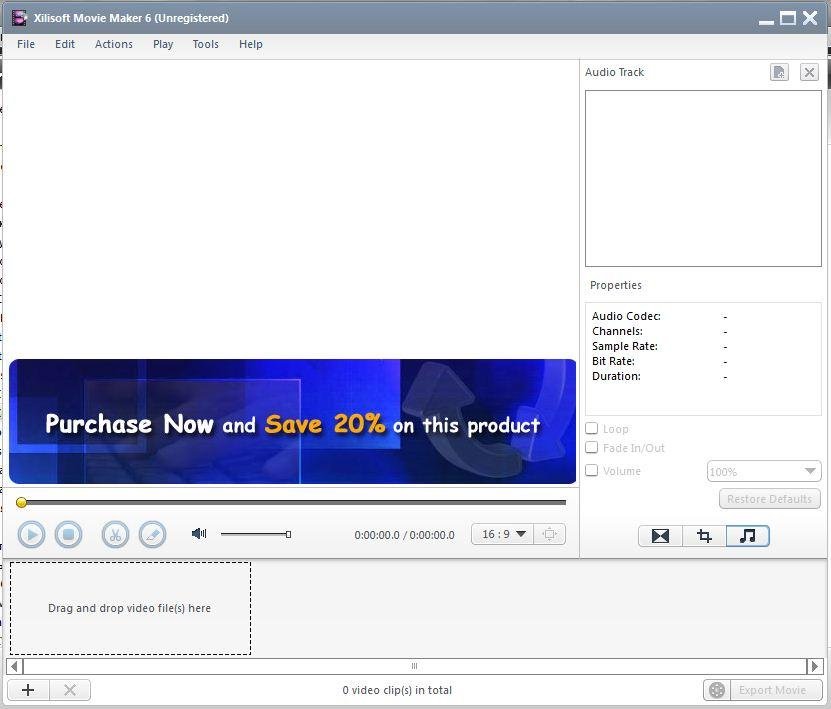This screenshot has height=709, width=831.
Task: Click add audio file icon in Audio Track
Action: coord(779,72)
